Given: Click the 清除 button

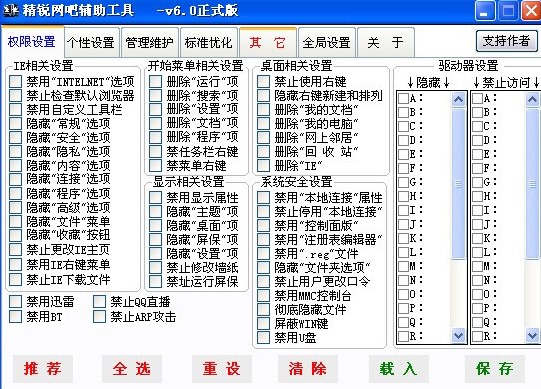Looking at the screenshot, I should [x=308, y=369].
